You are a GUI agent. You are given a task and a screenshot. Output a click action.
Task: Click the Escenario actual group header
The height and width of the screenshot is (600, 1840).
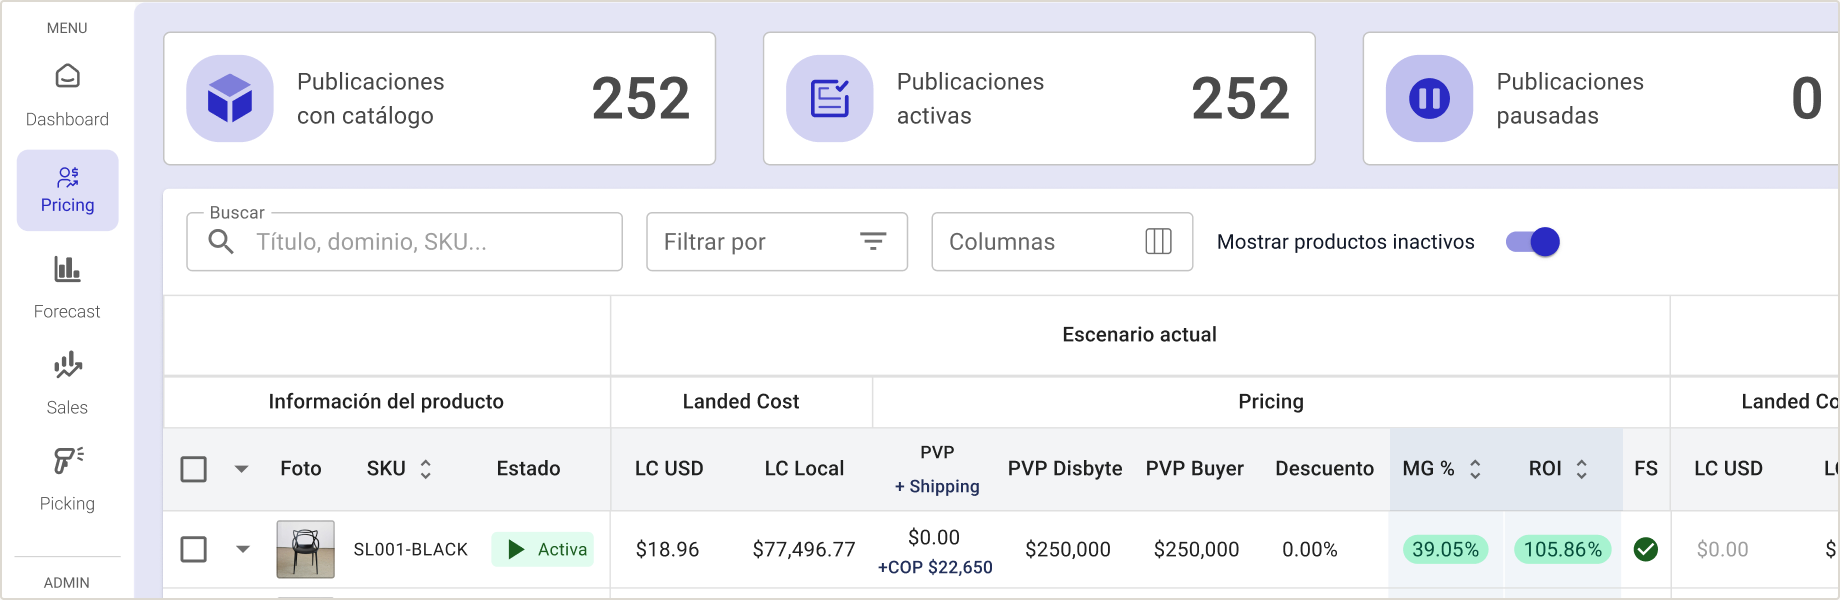(x=1139, y=334)
